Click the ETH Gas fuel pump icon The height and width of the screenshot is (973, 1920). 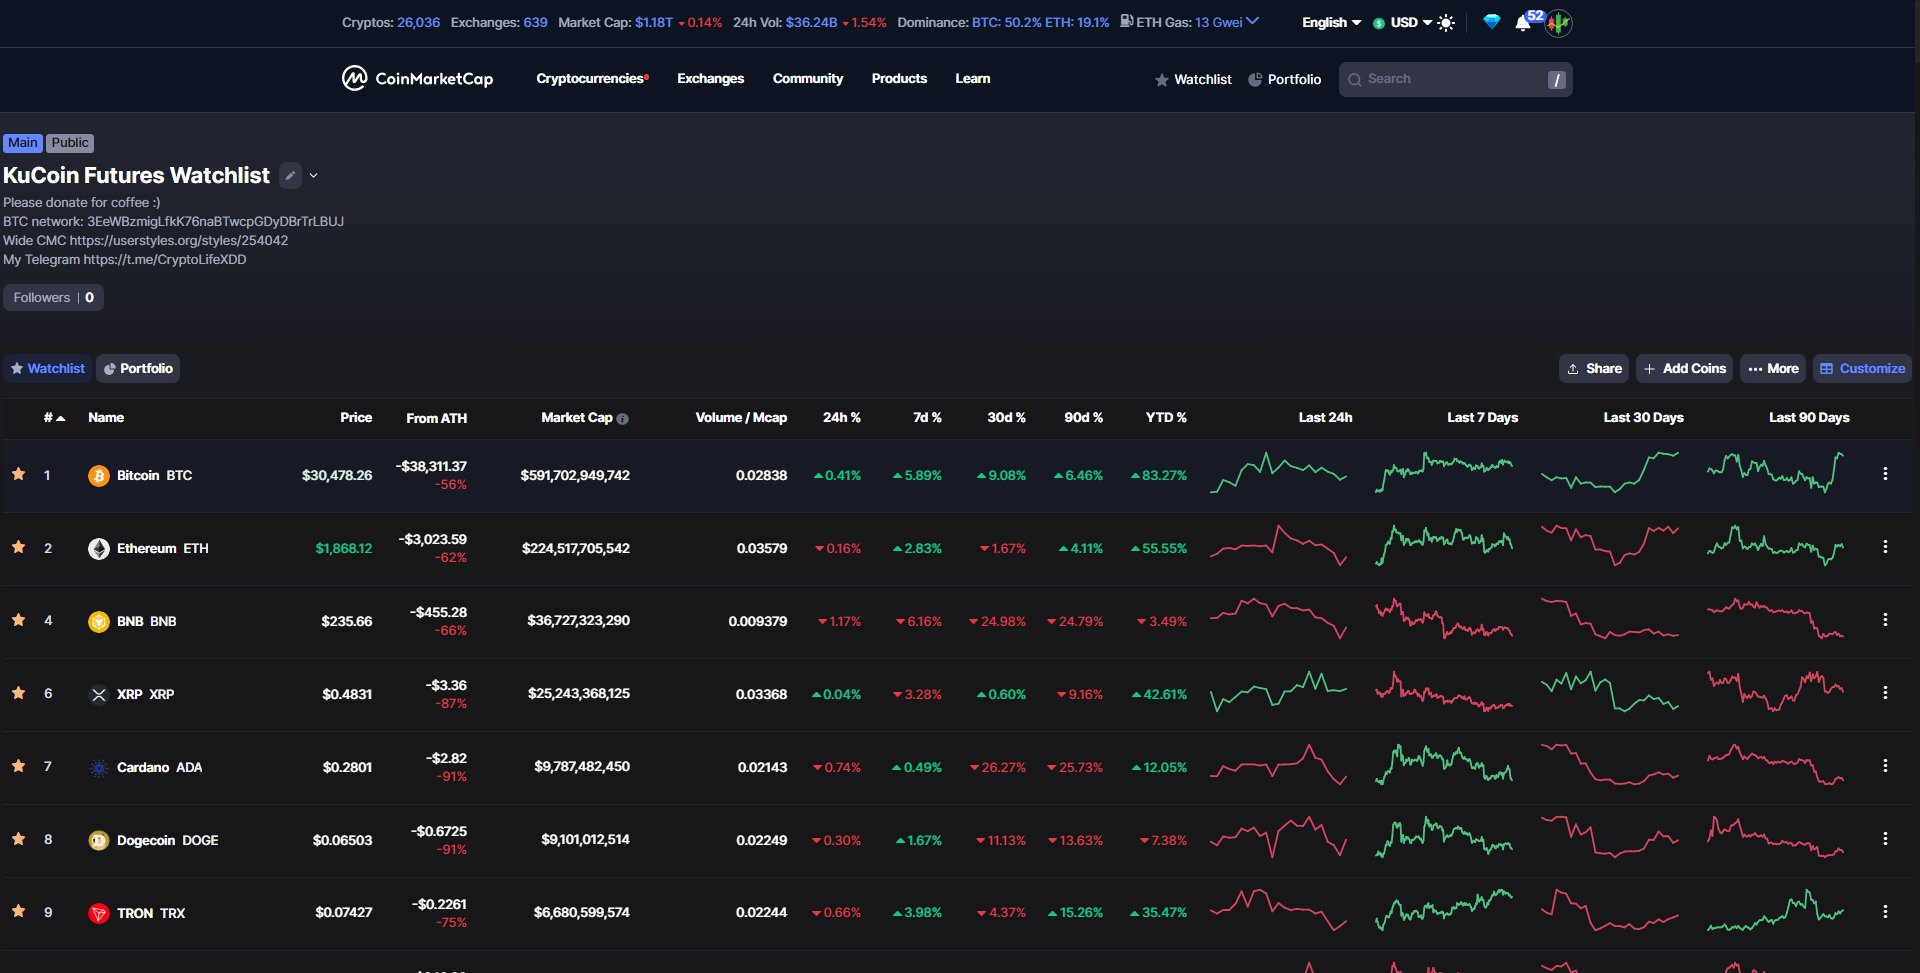coord(1128,21)
